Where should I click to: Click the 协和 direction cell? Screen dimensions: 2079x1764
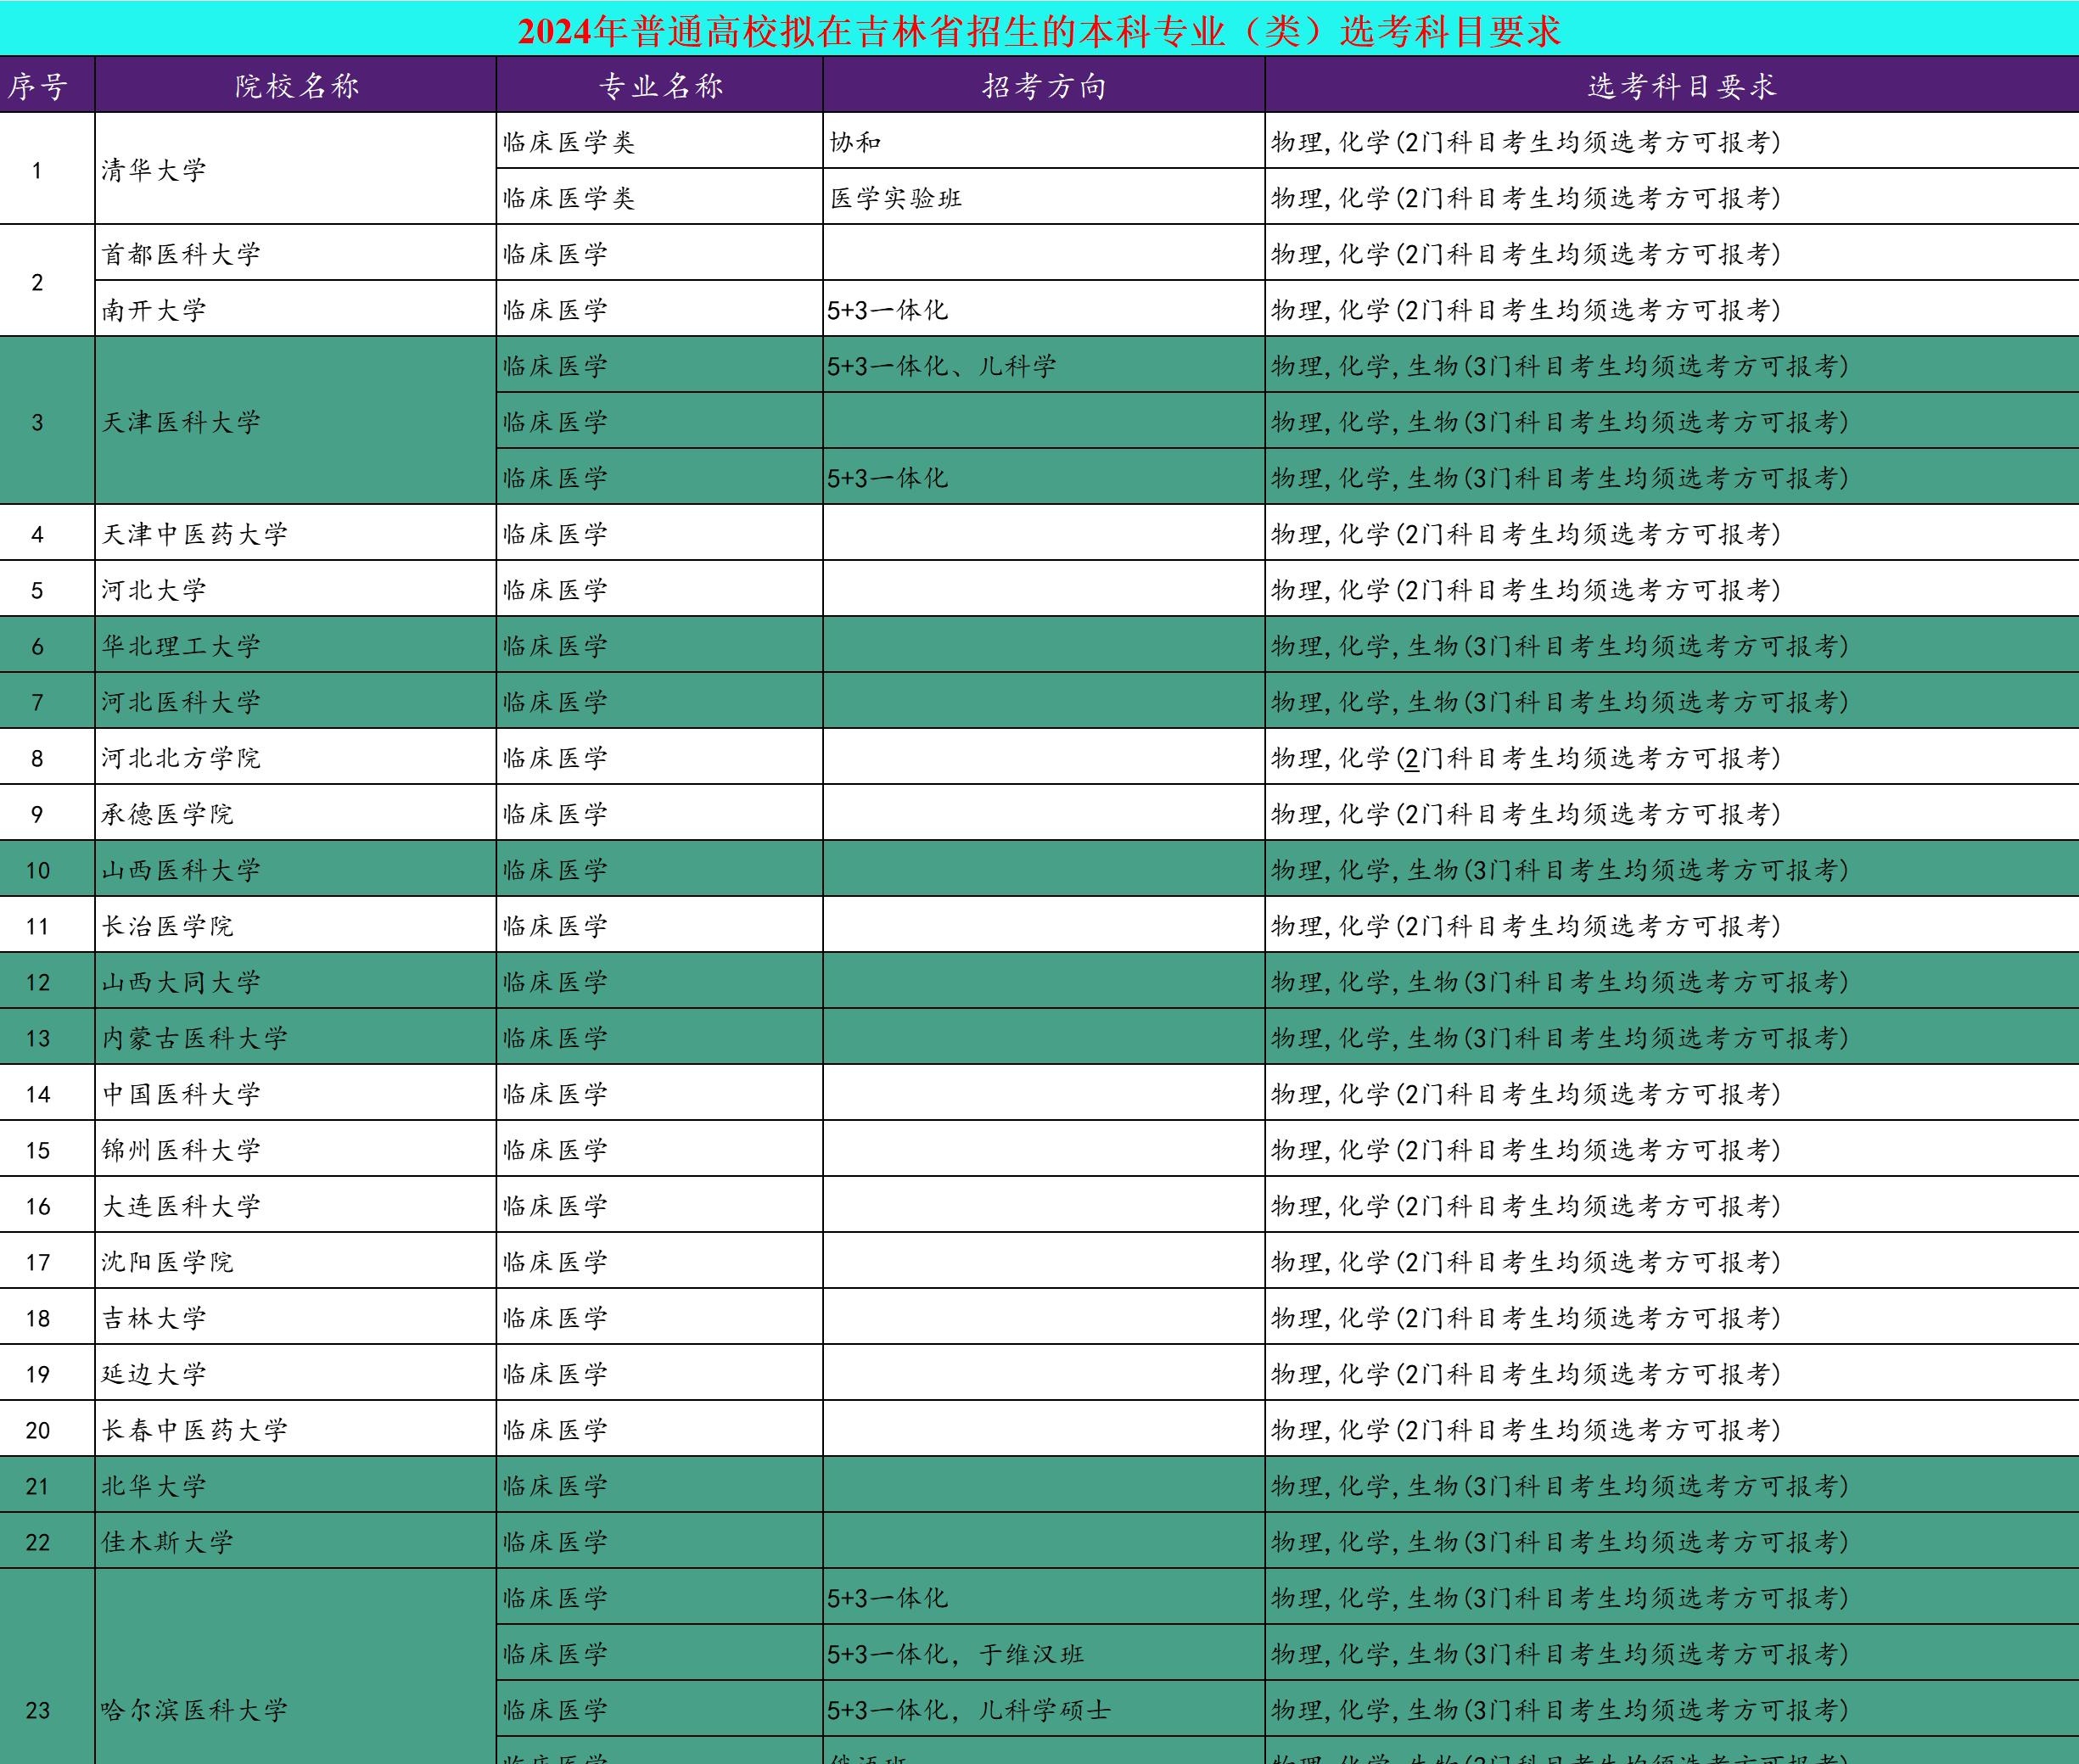[1044, 141]
